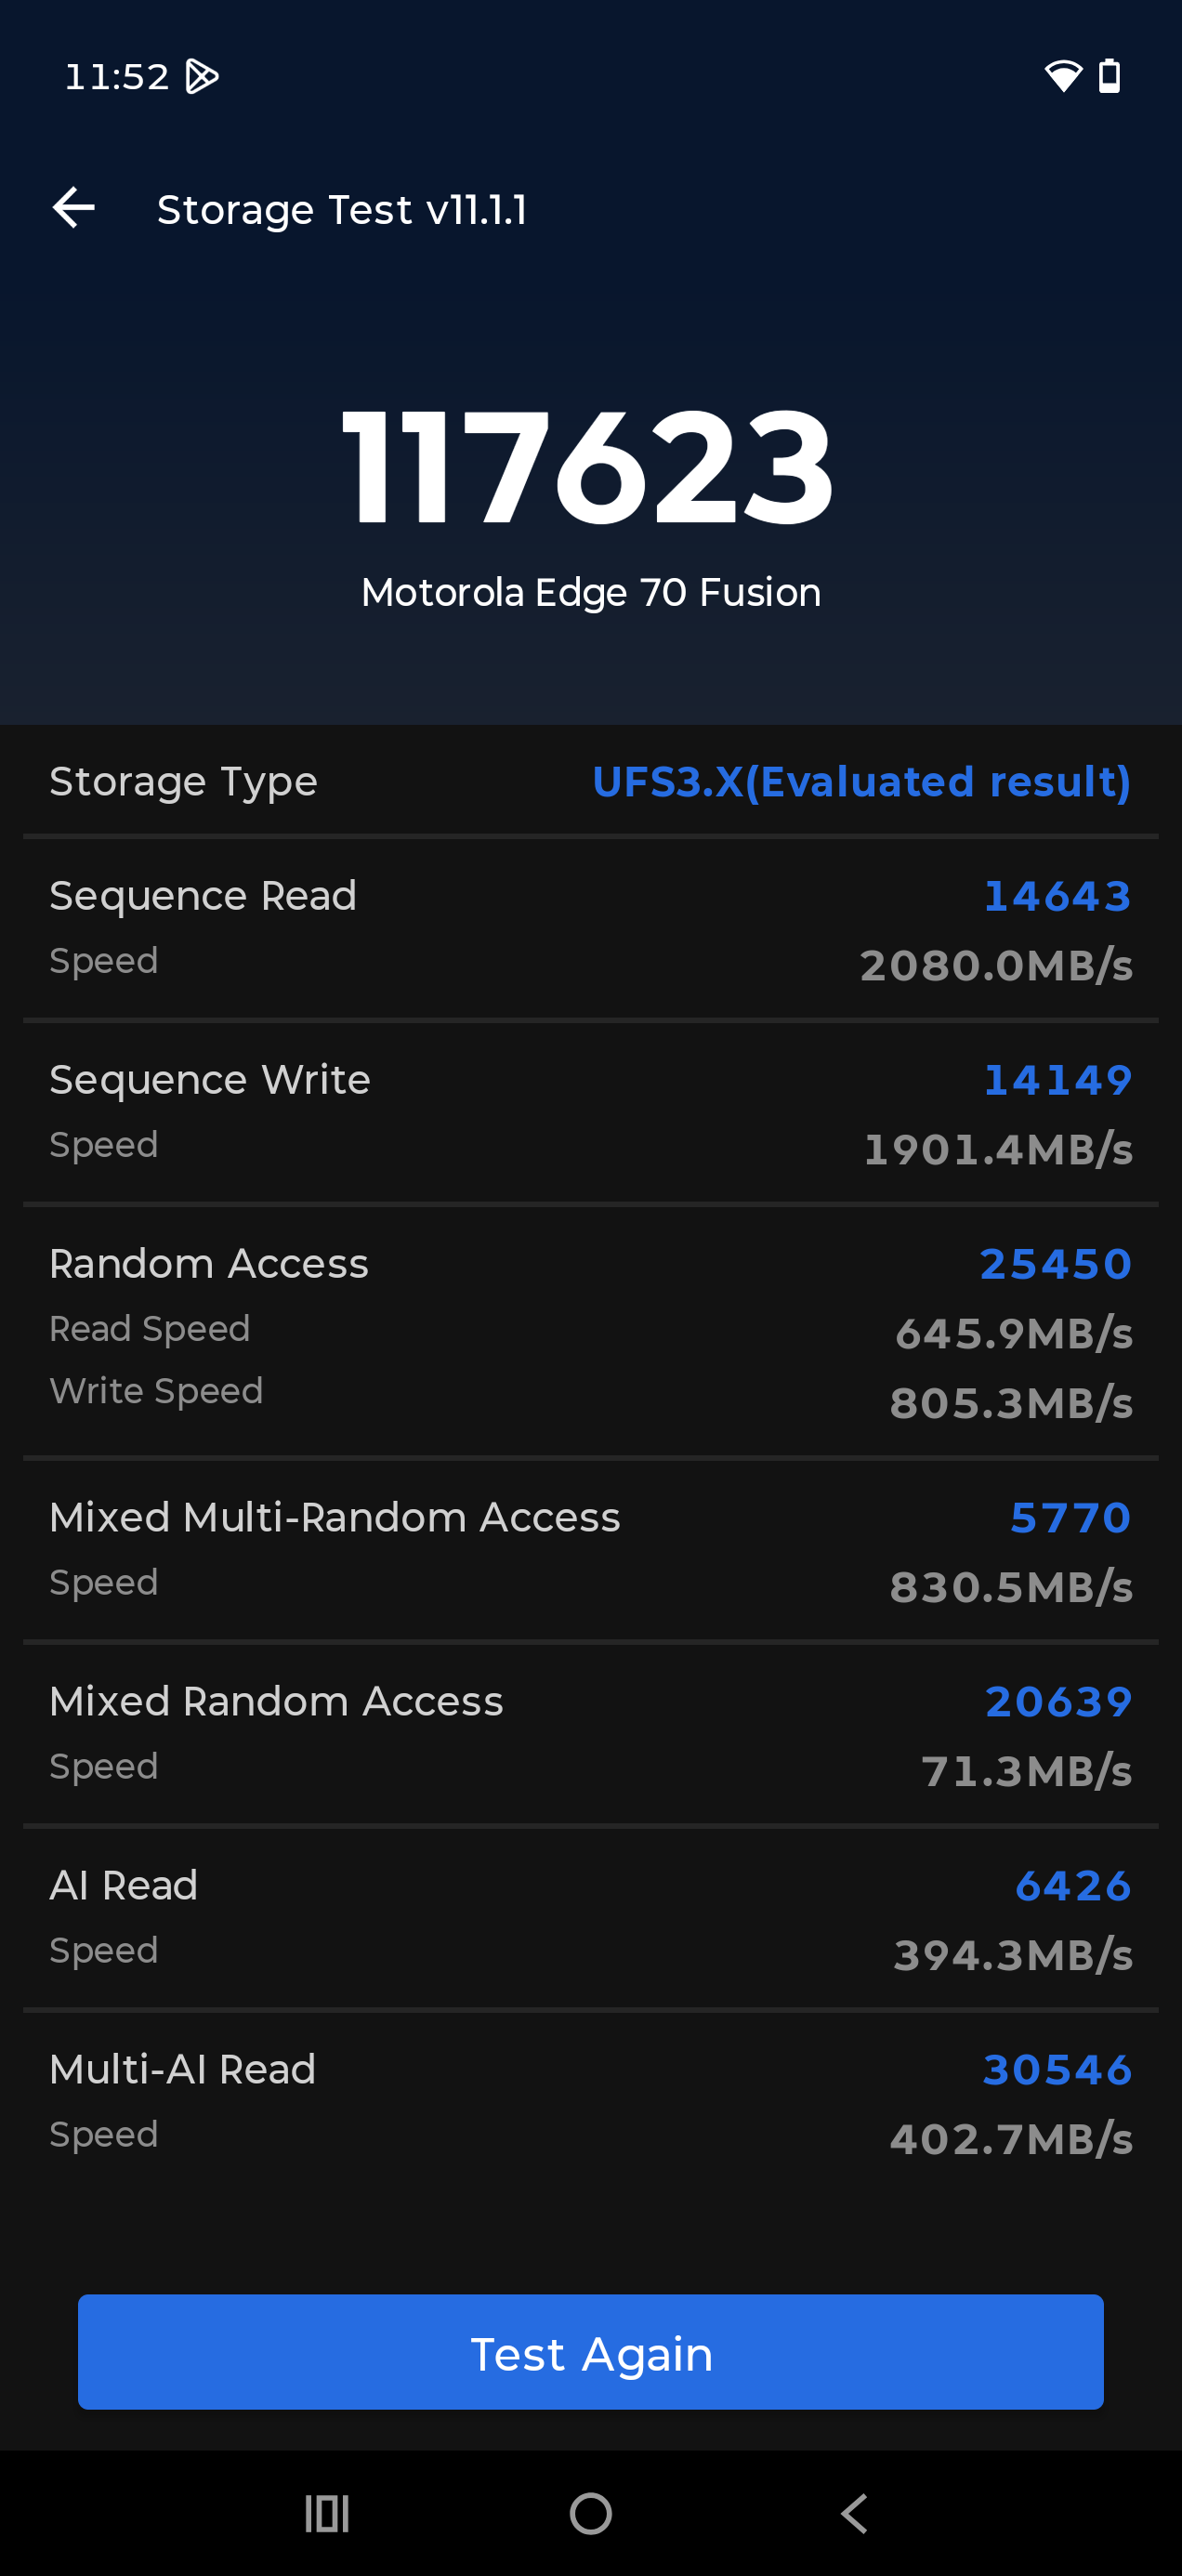1182x2576 pixels.
Task: Tap the back arrow in the header
Action: click(x=74, y=208)
